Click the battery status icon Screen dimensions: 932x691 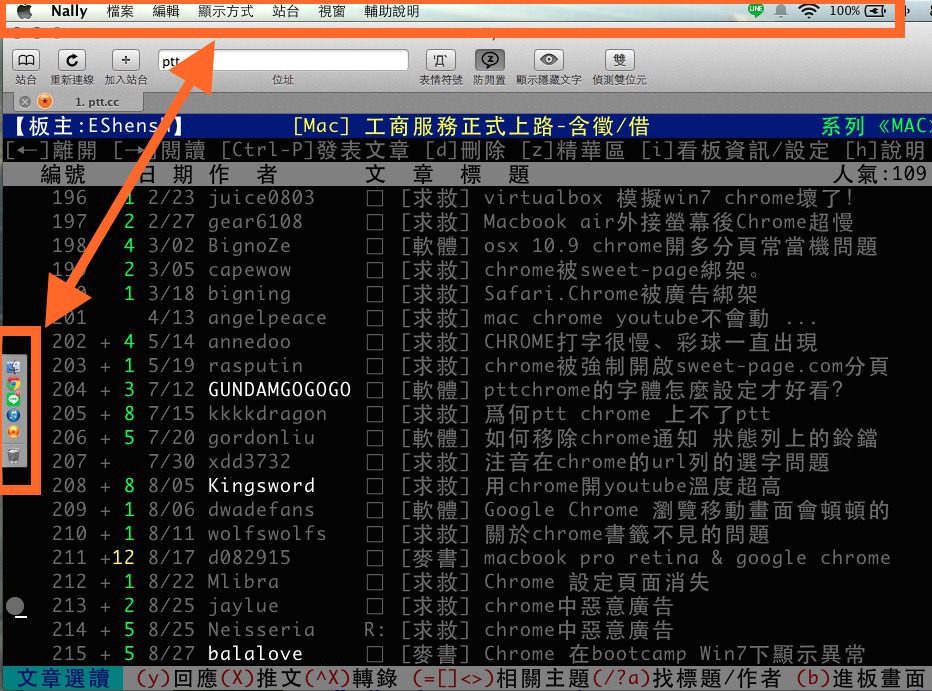[876, 11]
